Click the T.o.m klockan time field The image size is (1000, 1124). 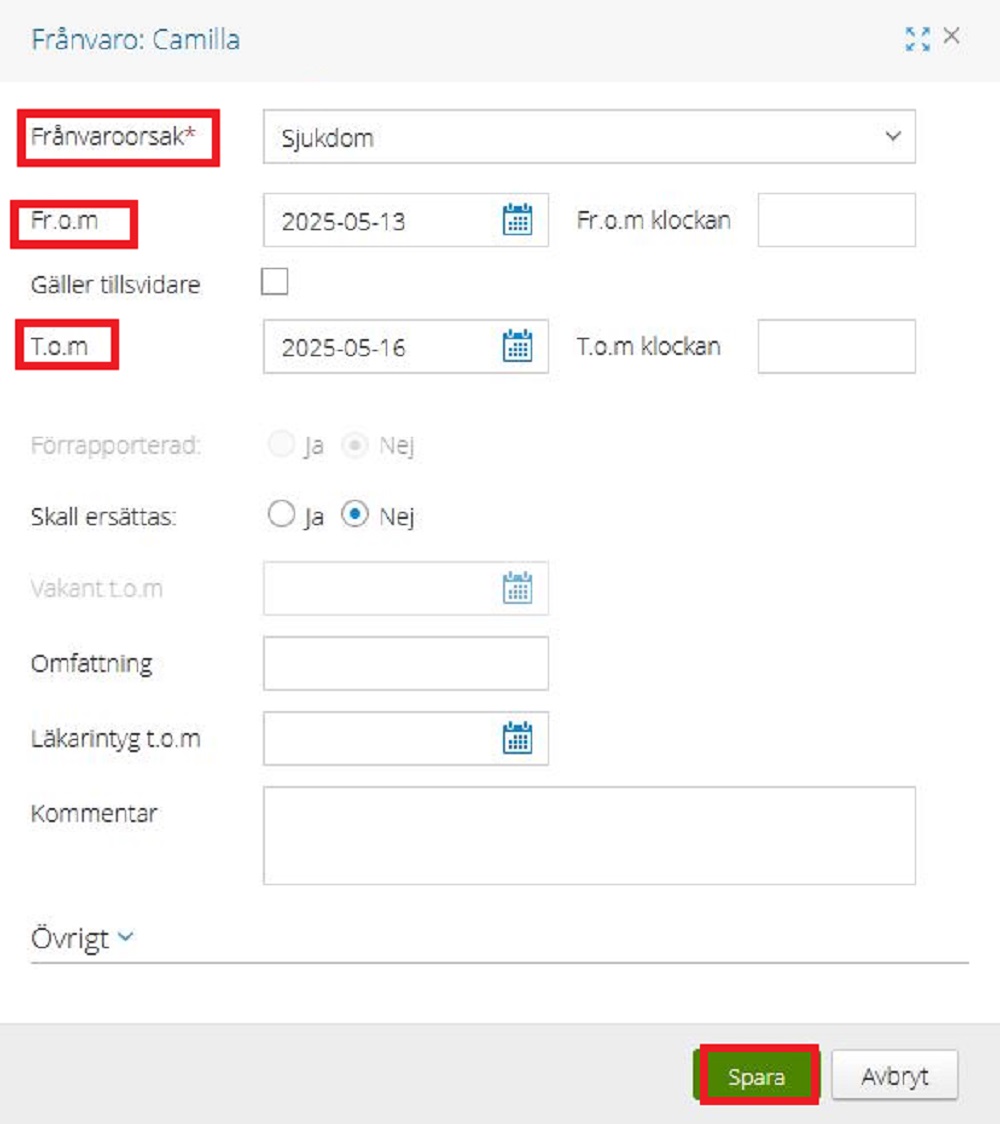click(836, 347)
